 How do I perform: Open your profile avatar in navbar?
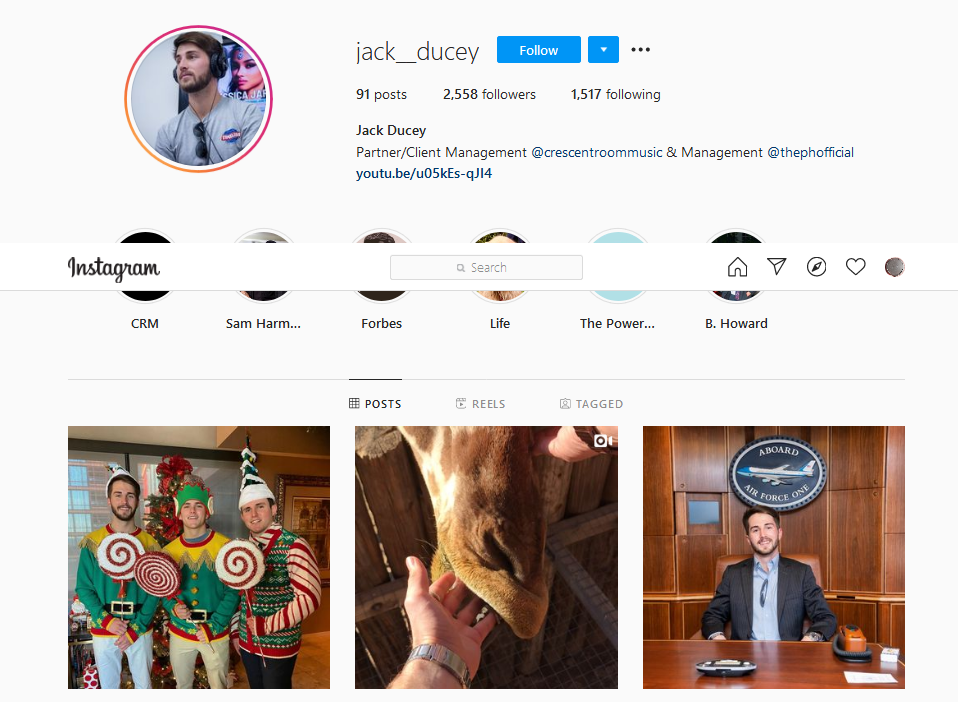[894, 267]
